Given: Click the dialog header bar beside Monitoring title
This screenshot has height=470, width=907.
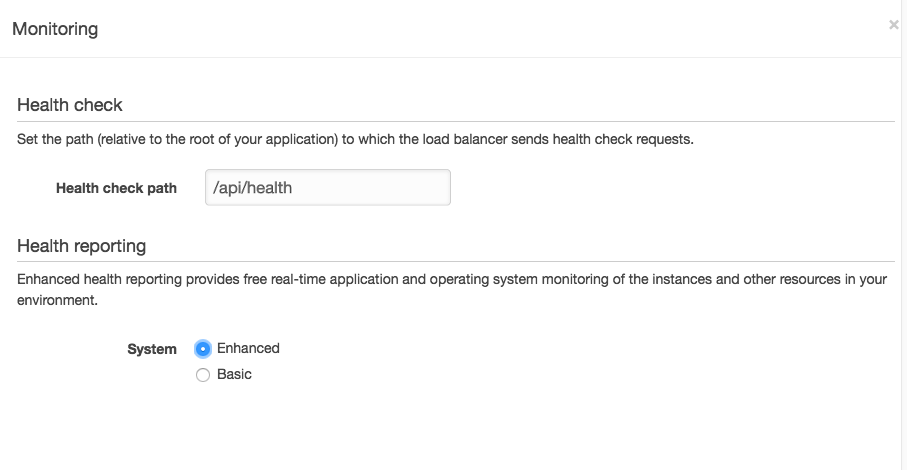Looking at the screenshot, I should point(492,29).
